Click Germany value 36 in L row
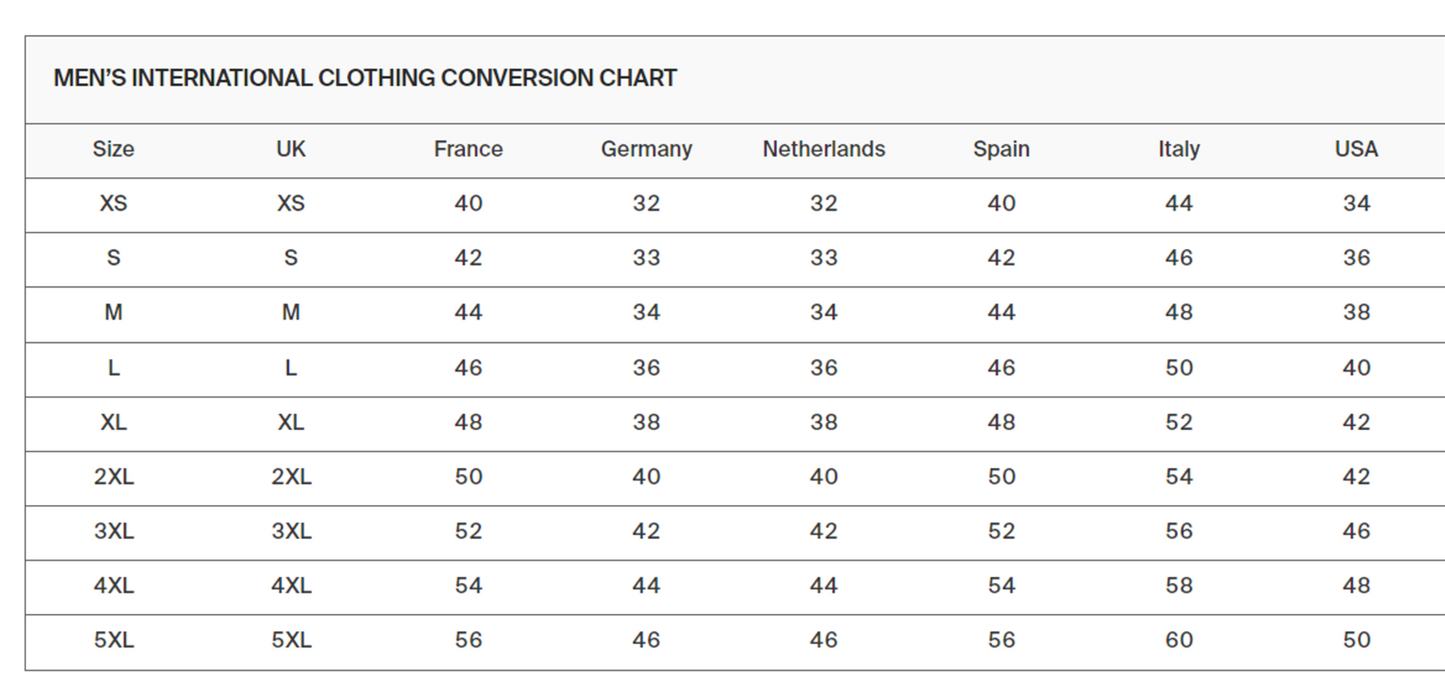 [x=646, y=367]
